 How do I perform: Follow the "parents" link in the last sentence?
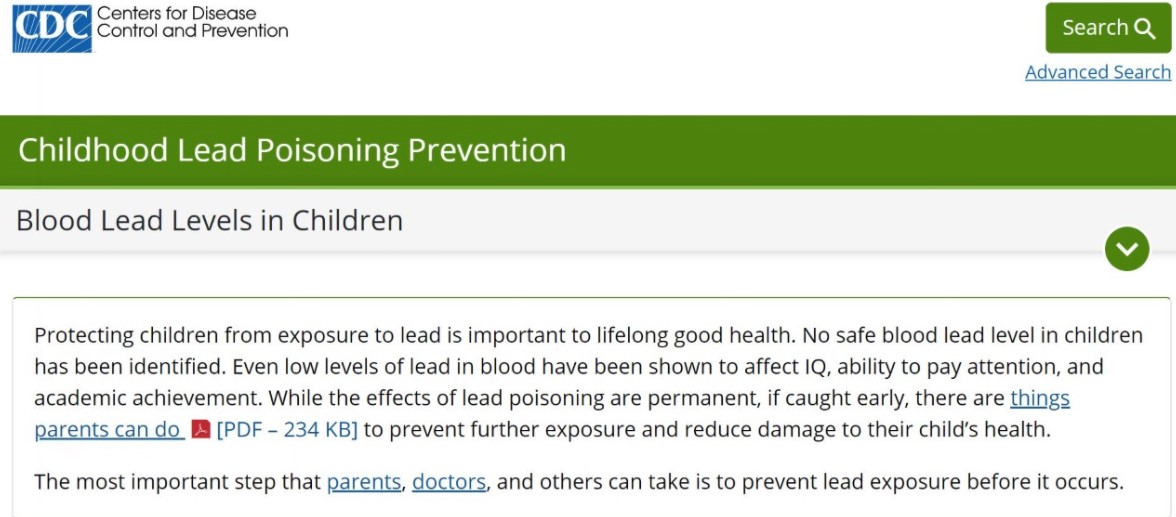tap(363, 482)
